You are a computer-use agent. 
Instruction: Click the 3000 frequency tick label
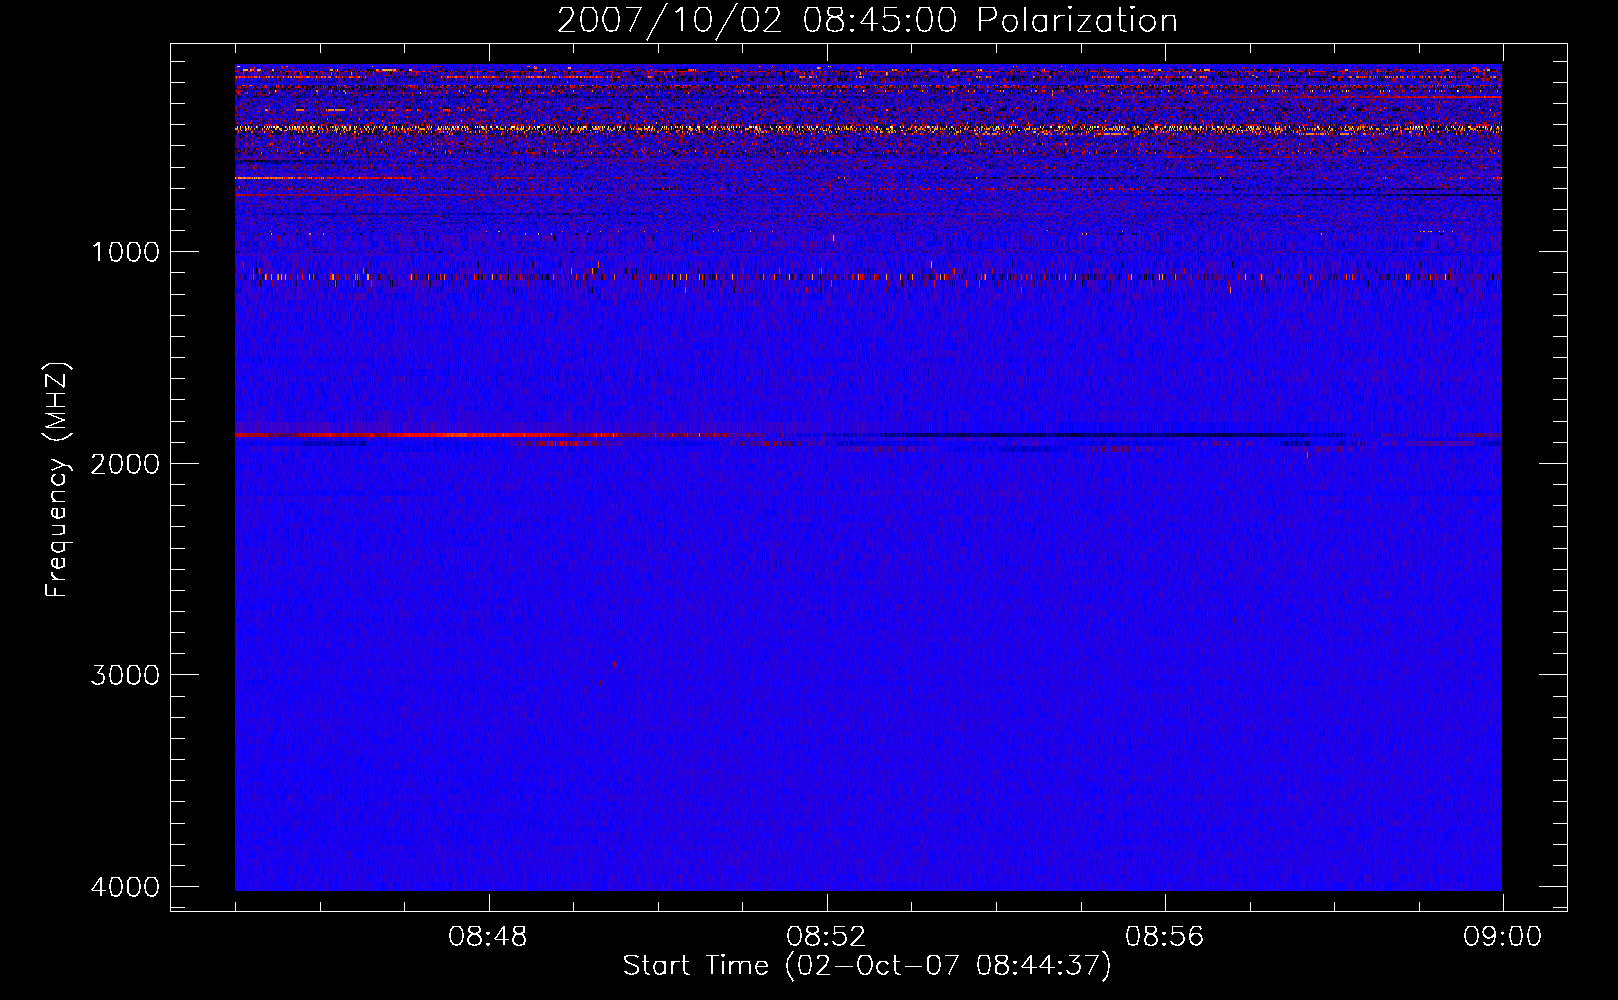(126, 675)
